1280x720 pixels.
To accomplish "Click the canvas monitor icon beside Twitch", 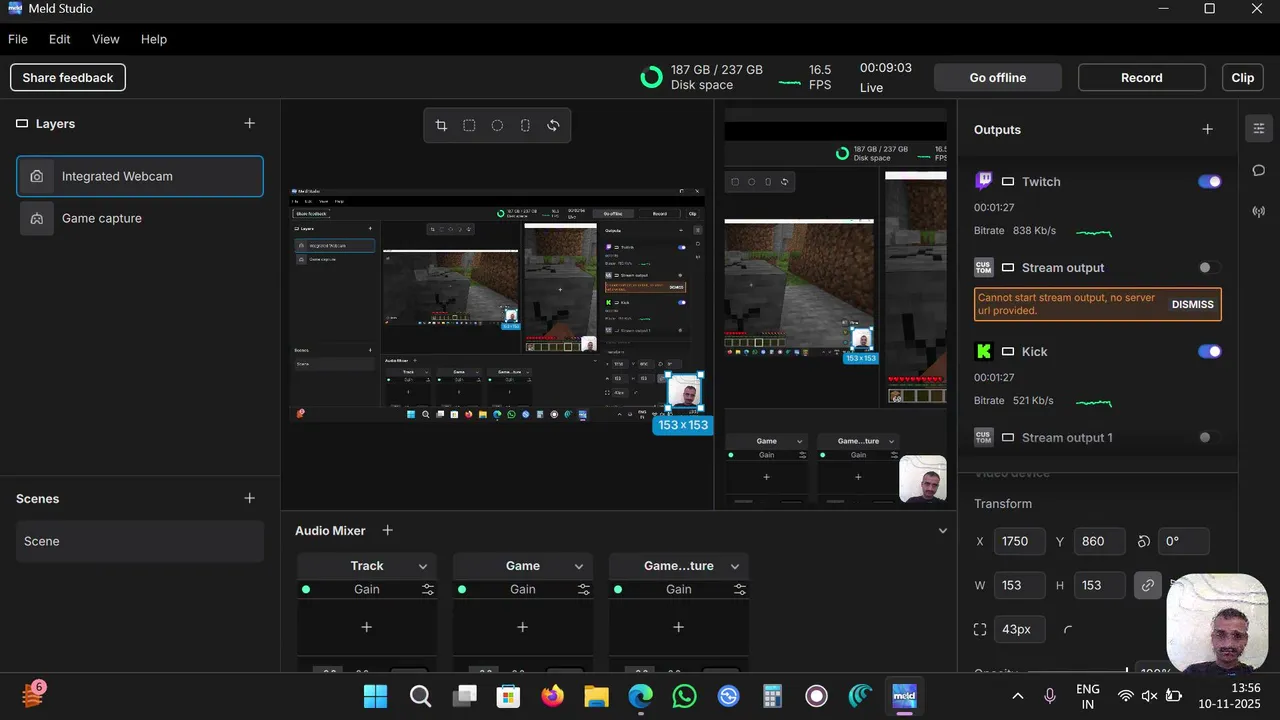I will point(1008,181).
